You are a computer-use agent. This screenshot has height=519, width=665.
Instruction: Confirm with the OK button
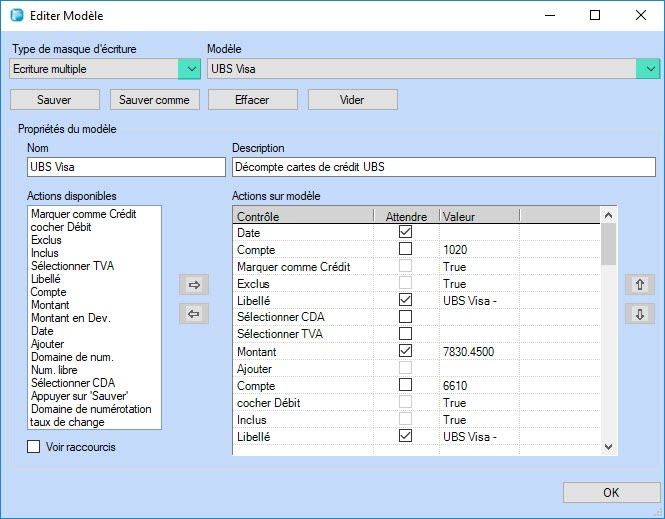click(x=610, y=492)
